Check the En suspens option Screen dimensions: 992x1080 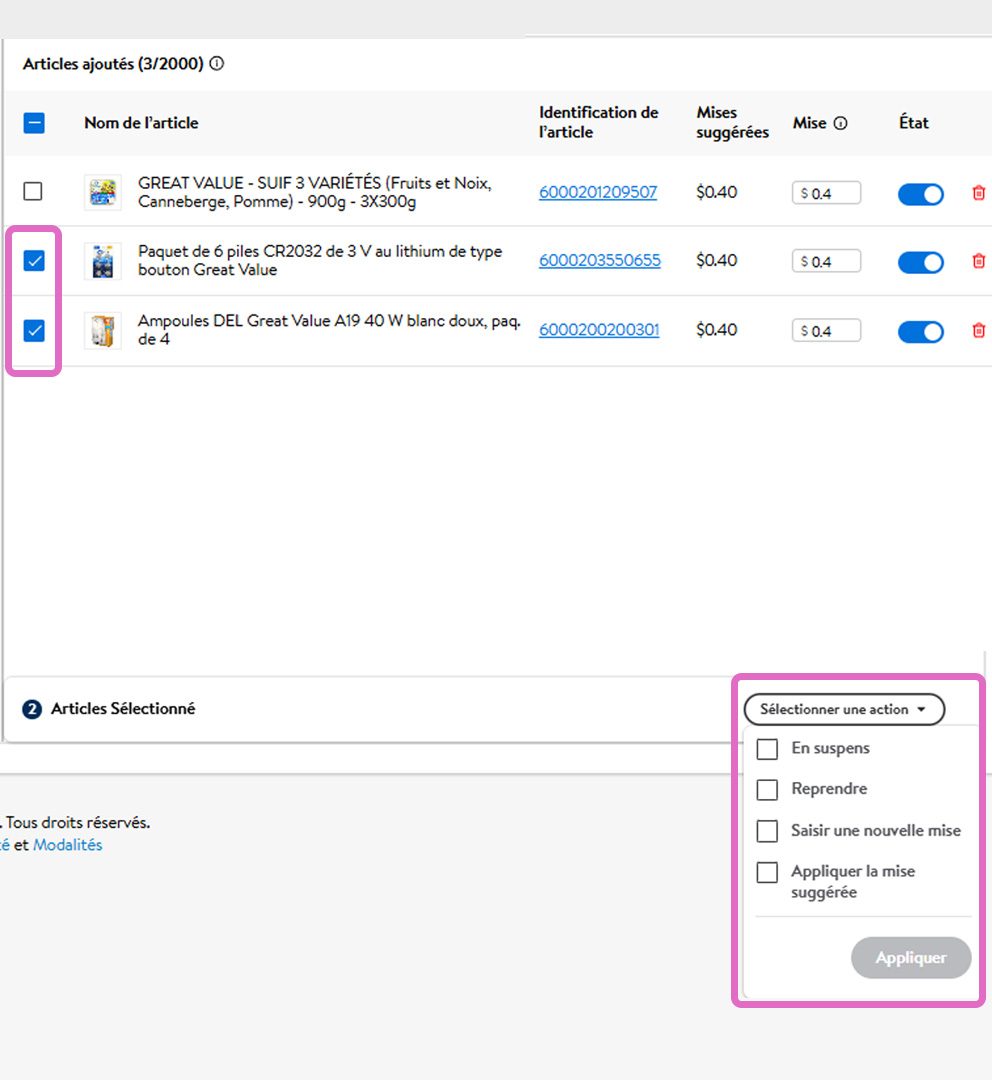(x=767, y=749)
